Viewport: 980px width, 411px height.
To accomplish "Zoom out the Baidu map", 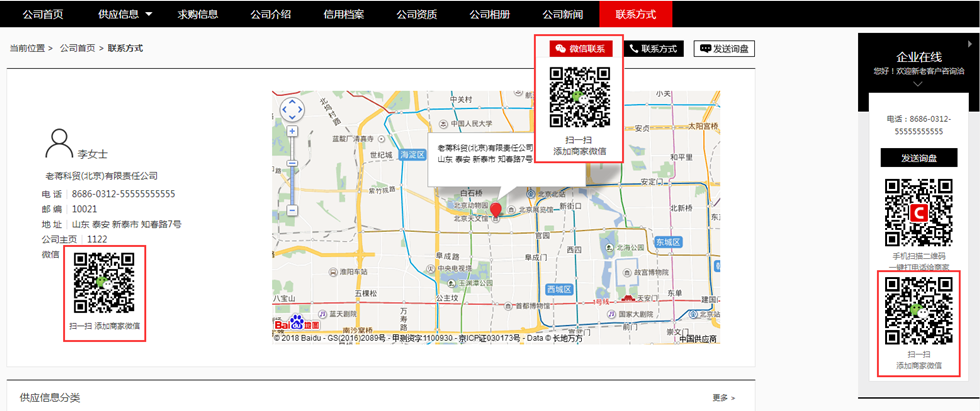I will click(x=291, y=211).
